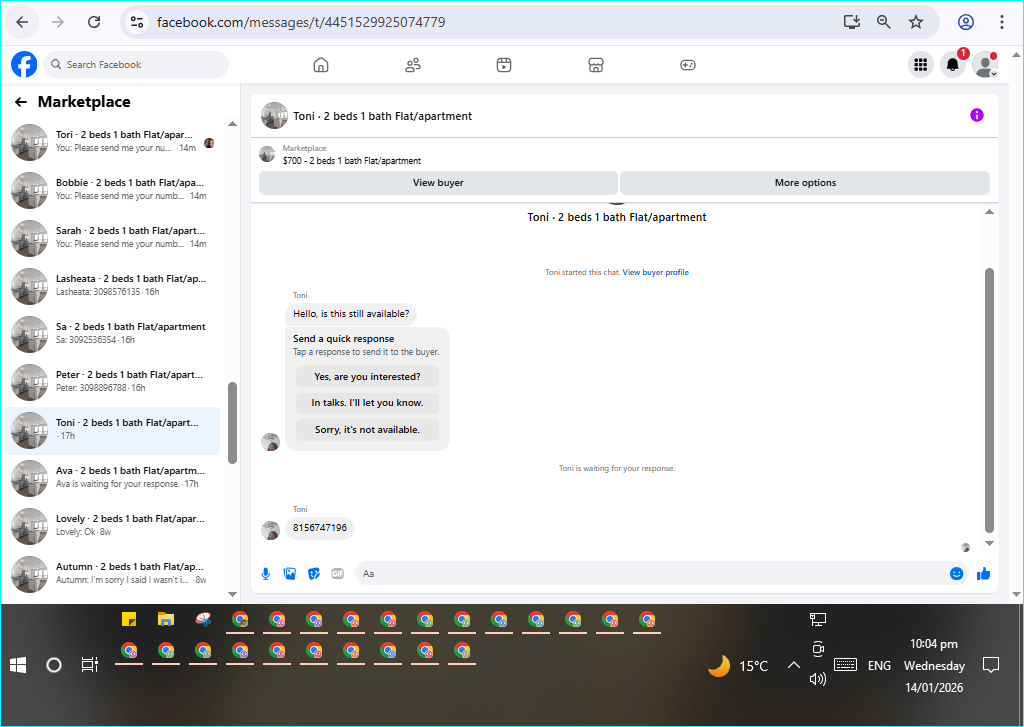Click Toni's avatar in chat header
The height and width of the screenshot is (727, 1024).
point(274,116)
